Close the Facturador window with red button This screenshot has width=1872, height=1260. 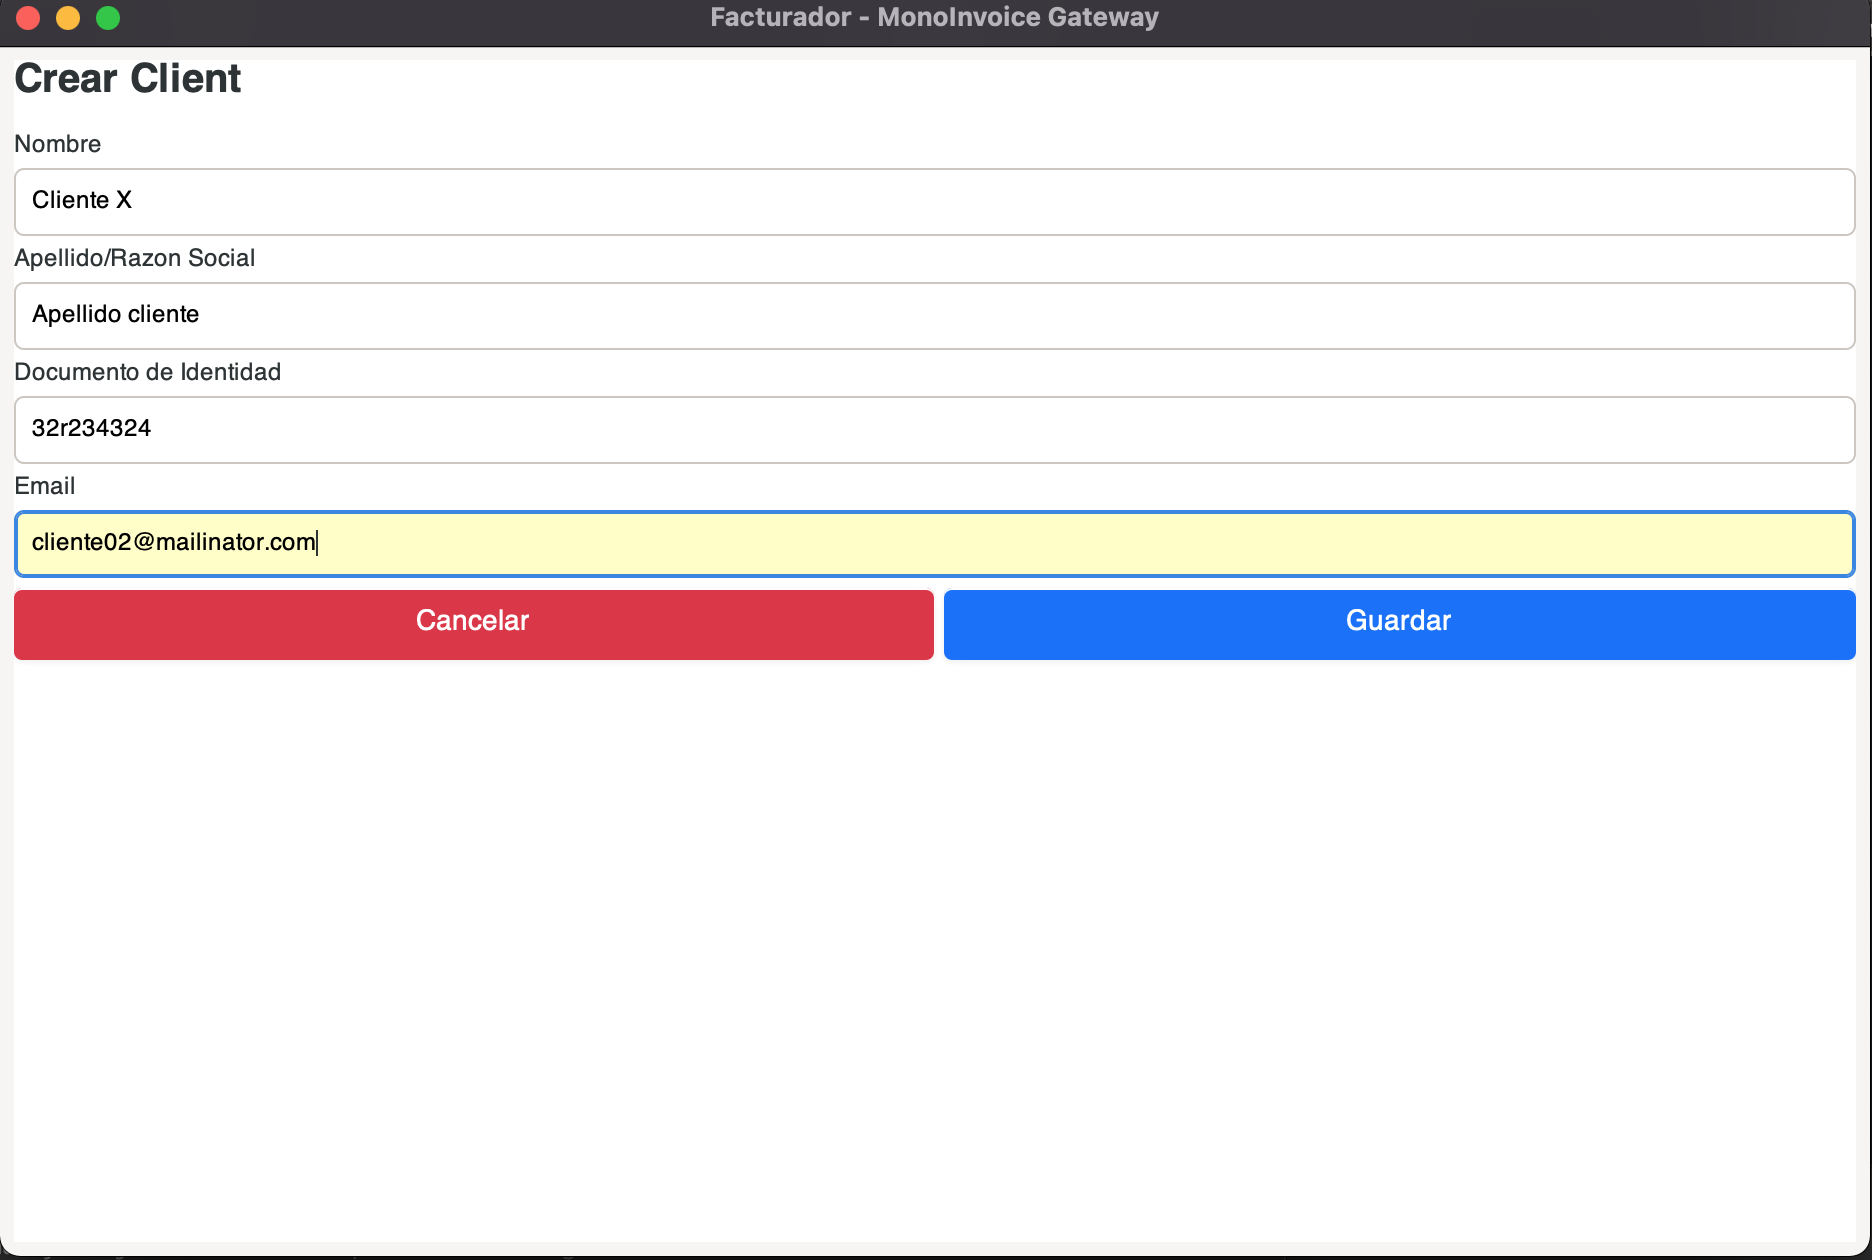pos(28,18)
